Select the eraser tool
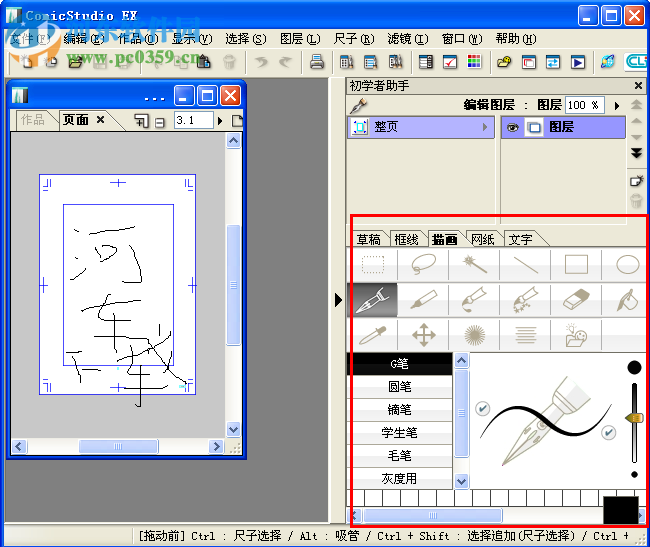650x547 pixels. point(576,300)
